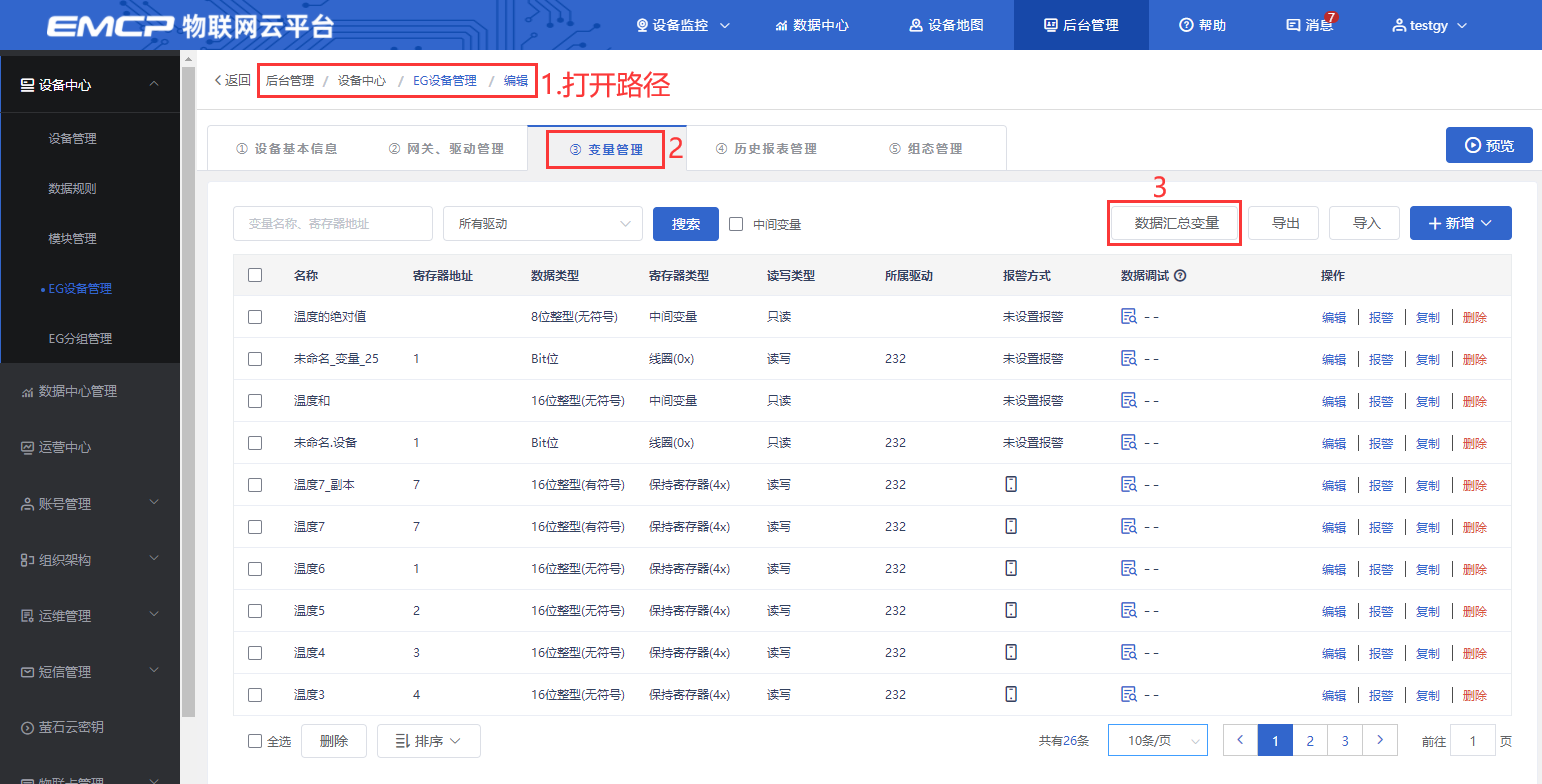Click phone alarm icon in 温度4 row
The width and height of the screenshot is (1542, 784).
click(1011, 652)
